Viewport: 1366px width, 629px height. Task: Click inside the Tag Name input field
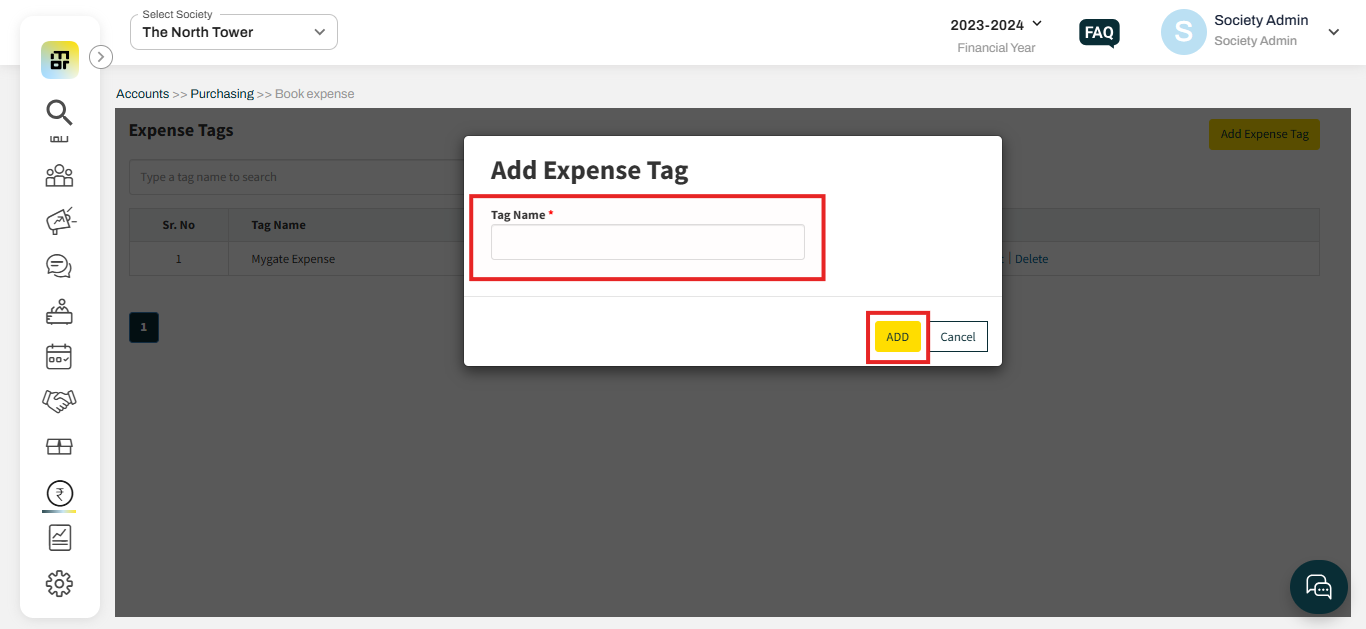[x=647, y=242]
